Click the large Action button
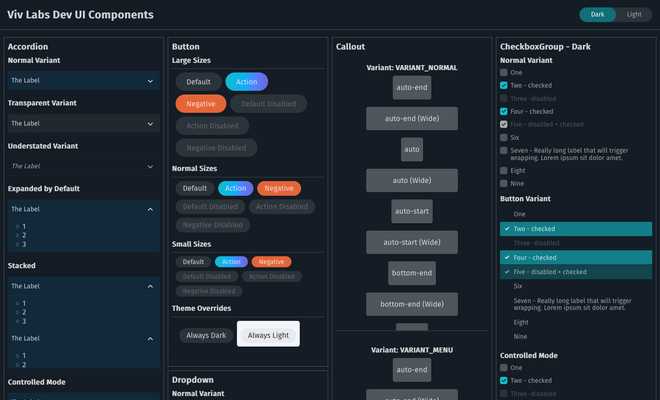 tap(247, 82)
